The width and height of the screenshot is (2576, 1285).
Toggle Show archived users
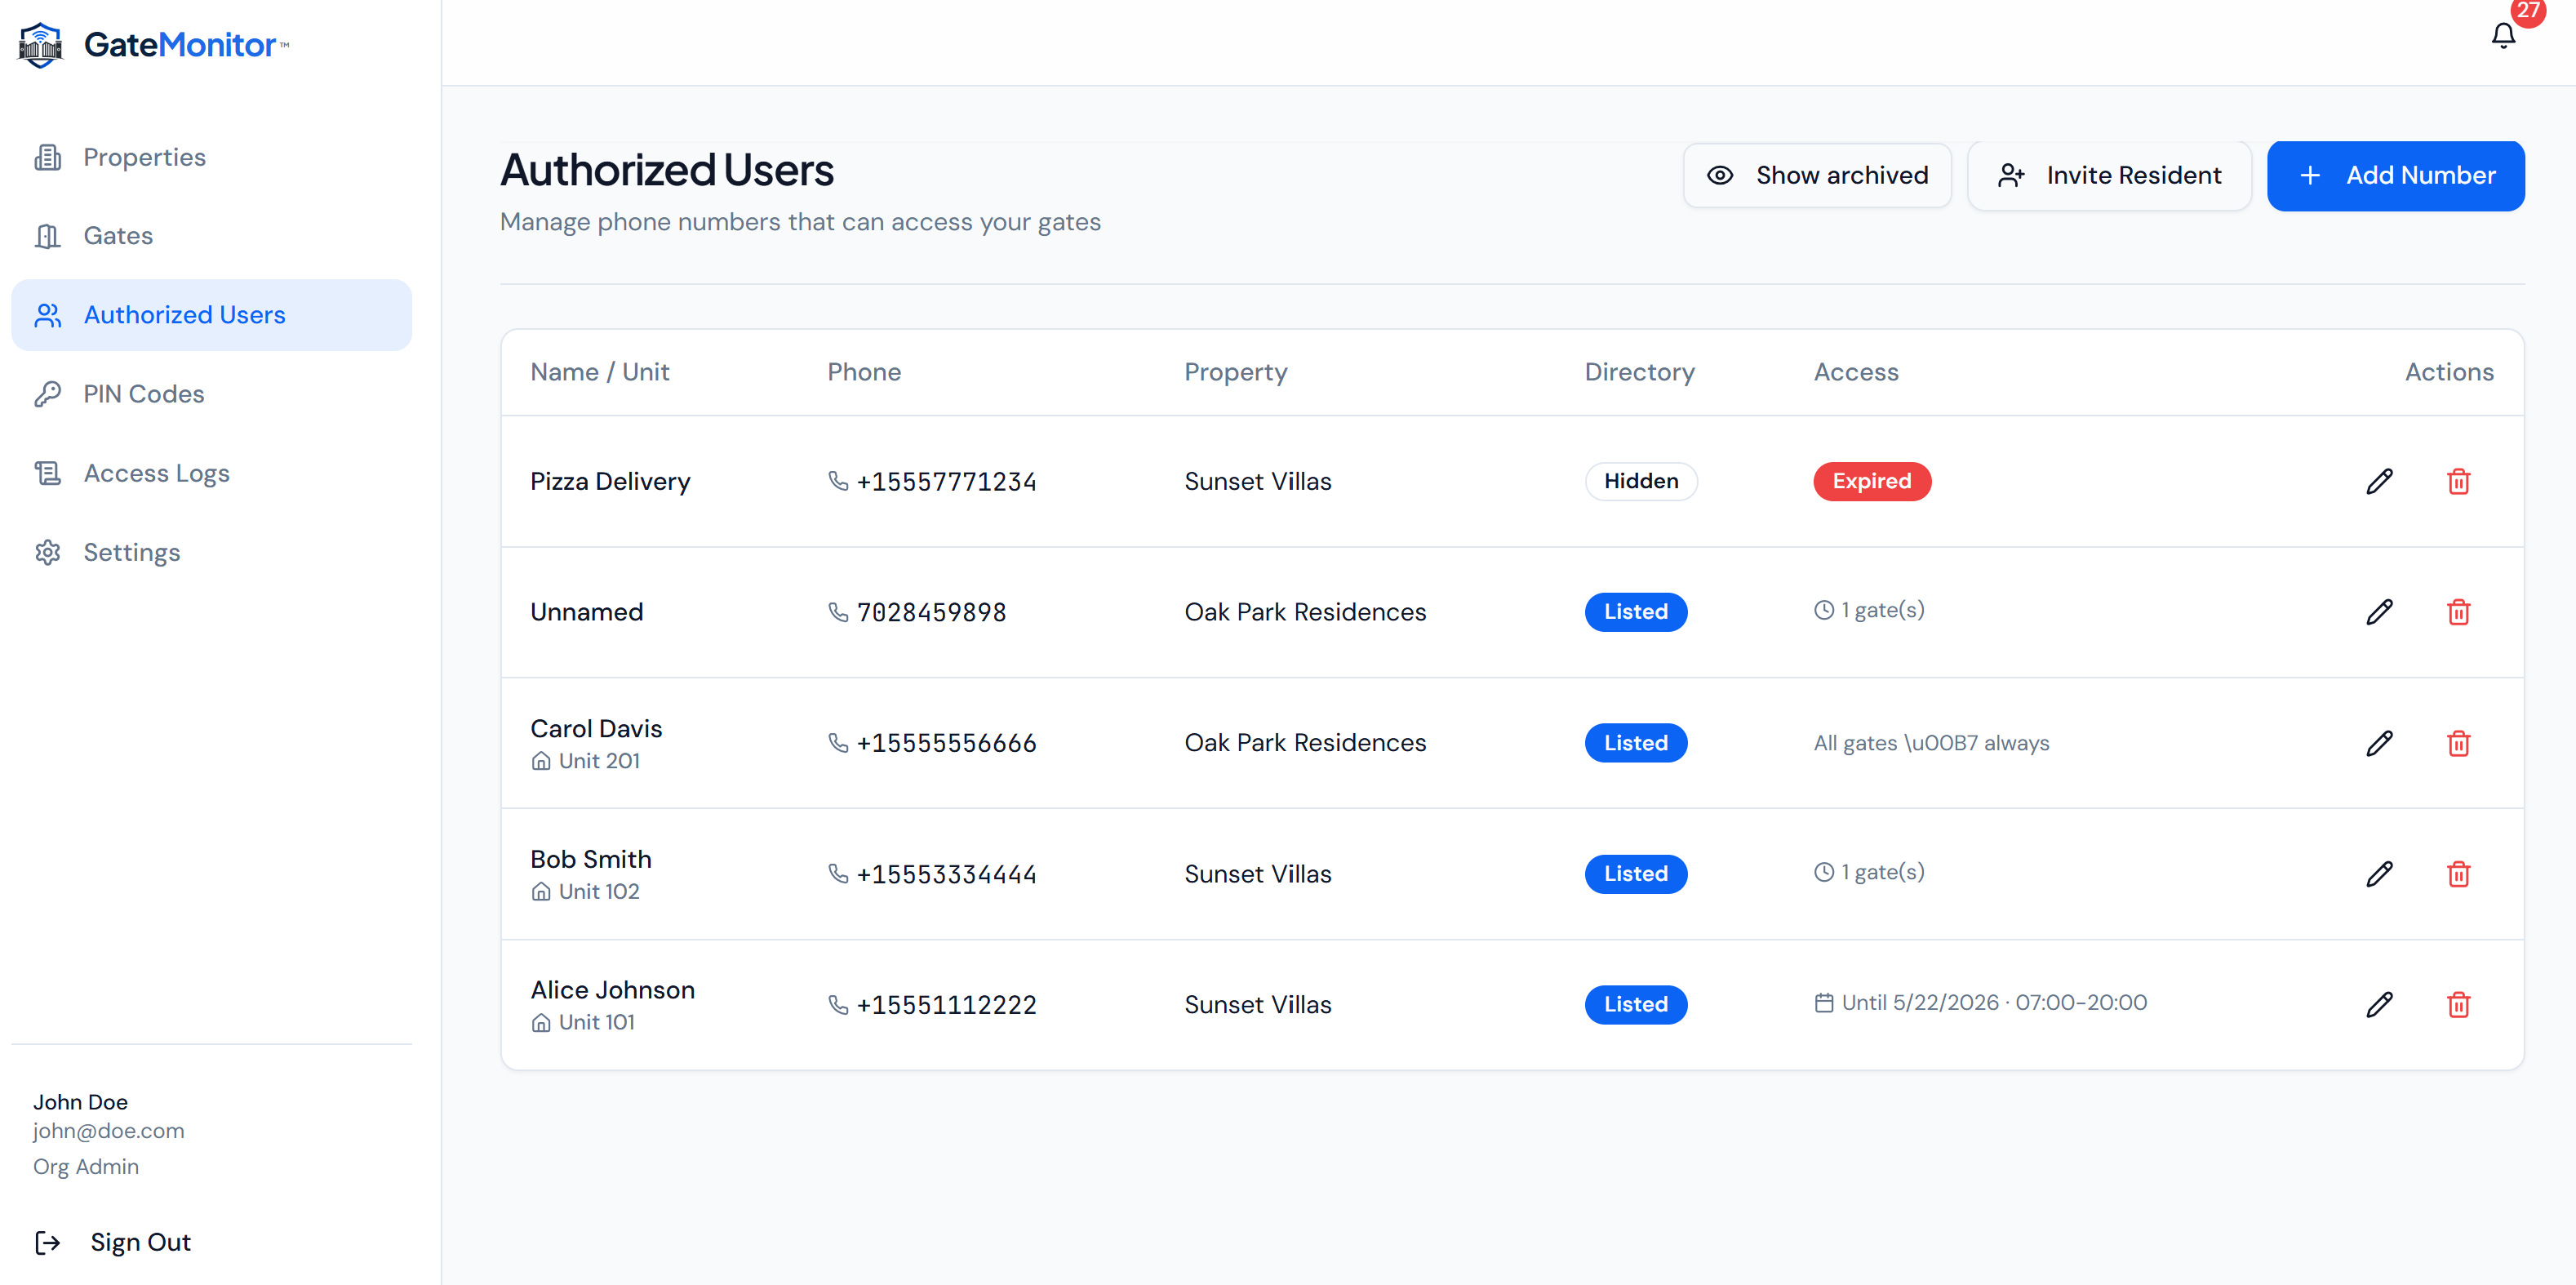pos(1817,176)
